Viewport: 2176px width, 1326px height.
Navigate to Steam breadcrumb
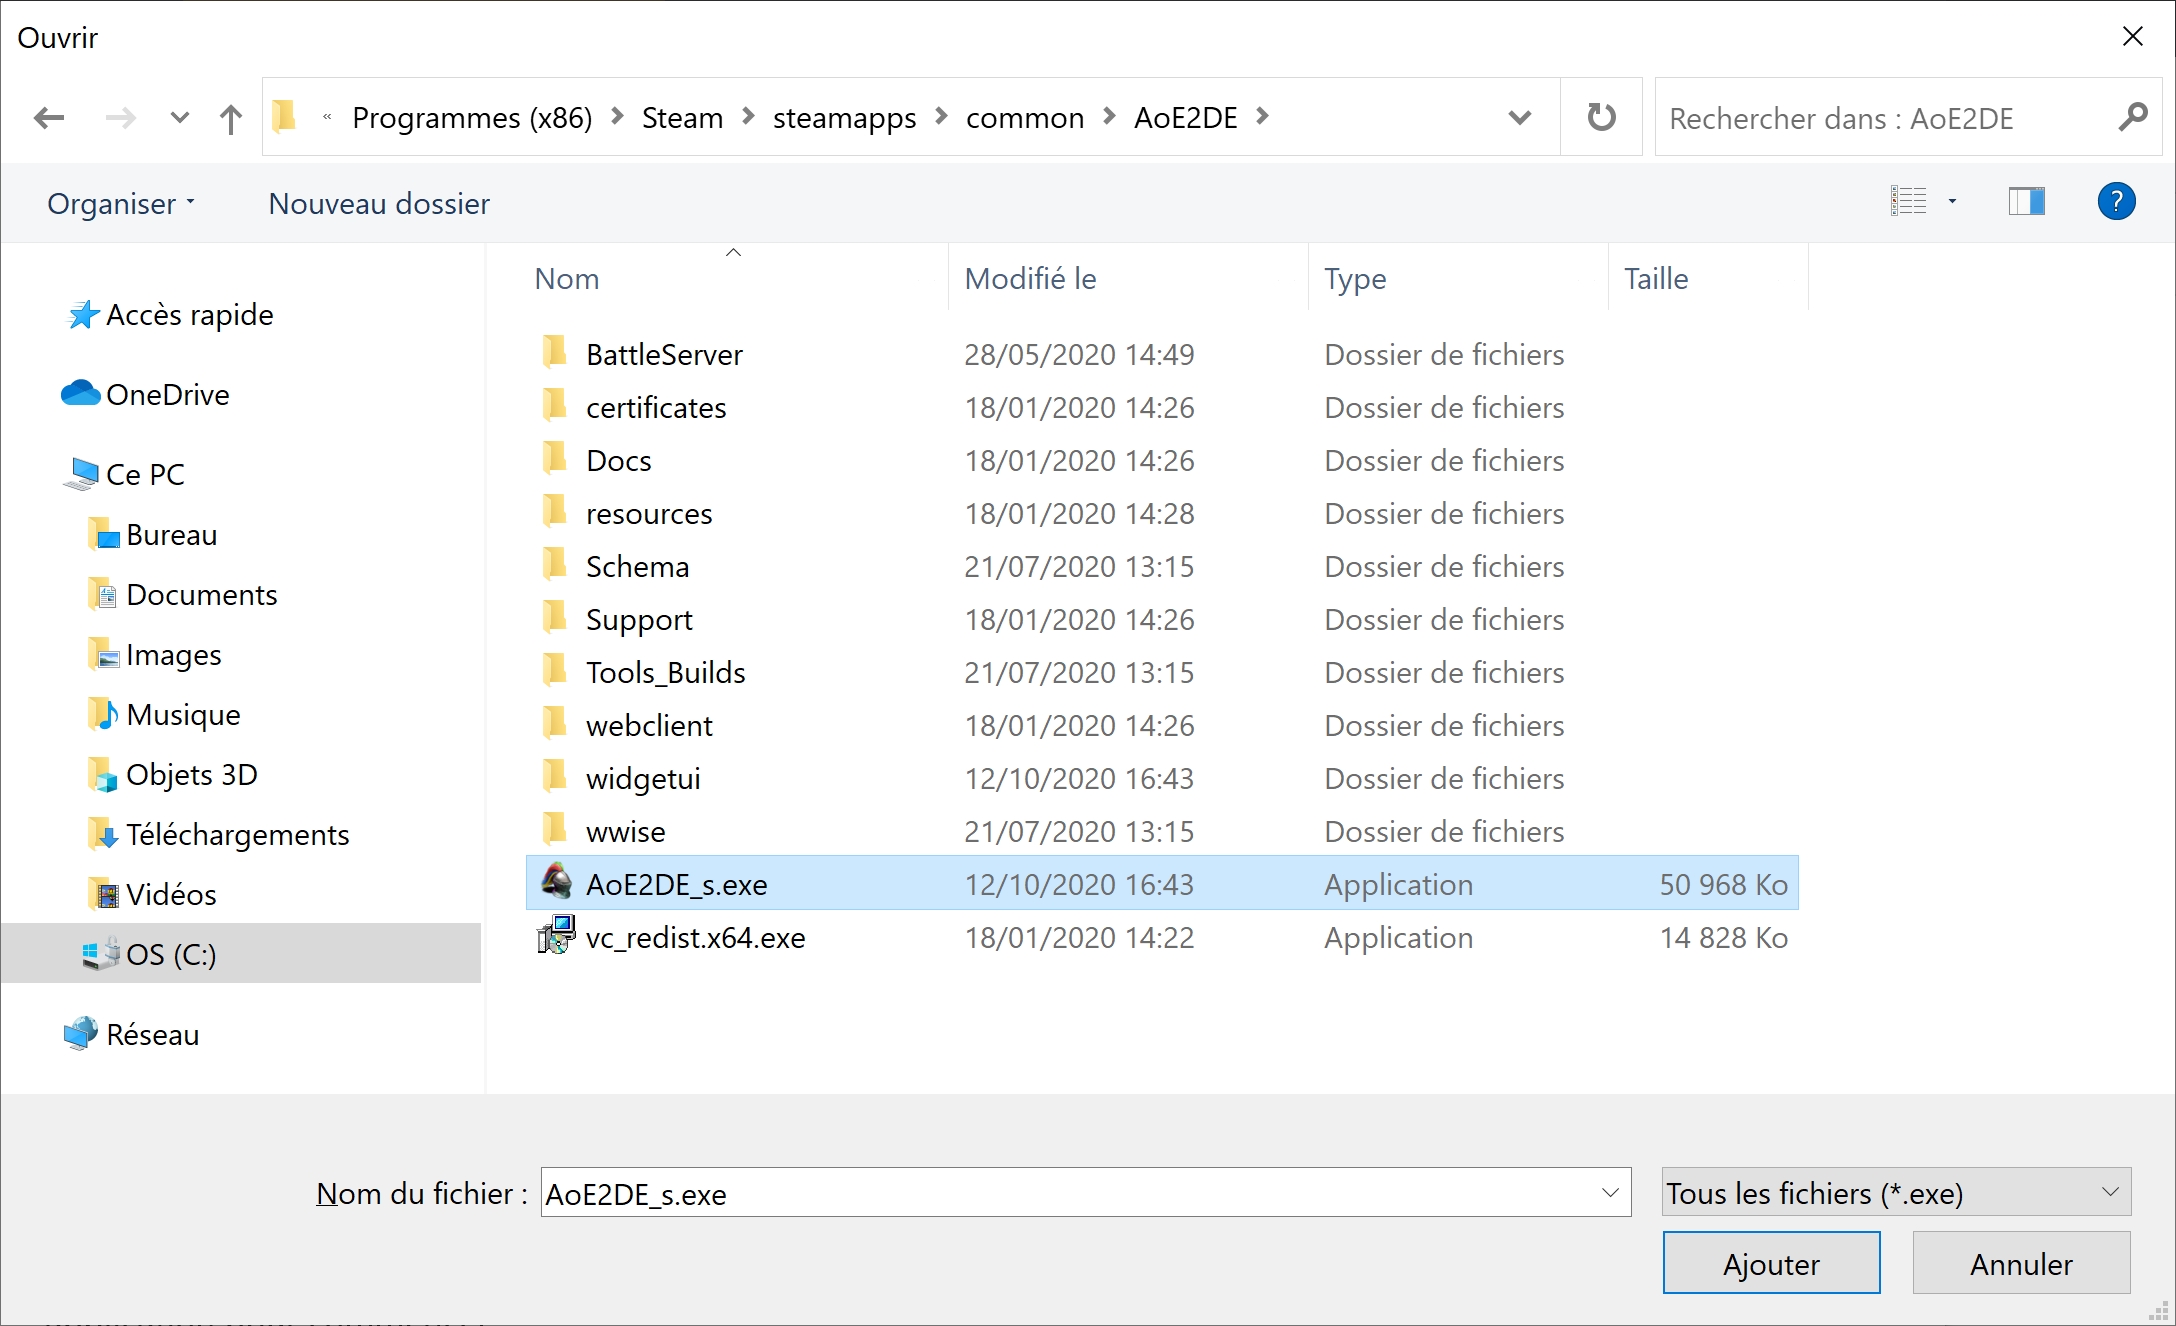(682, 118)
